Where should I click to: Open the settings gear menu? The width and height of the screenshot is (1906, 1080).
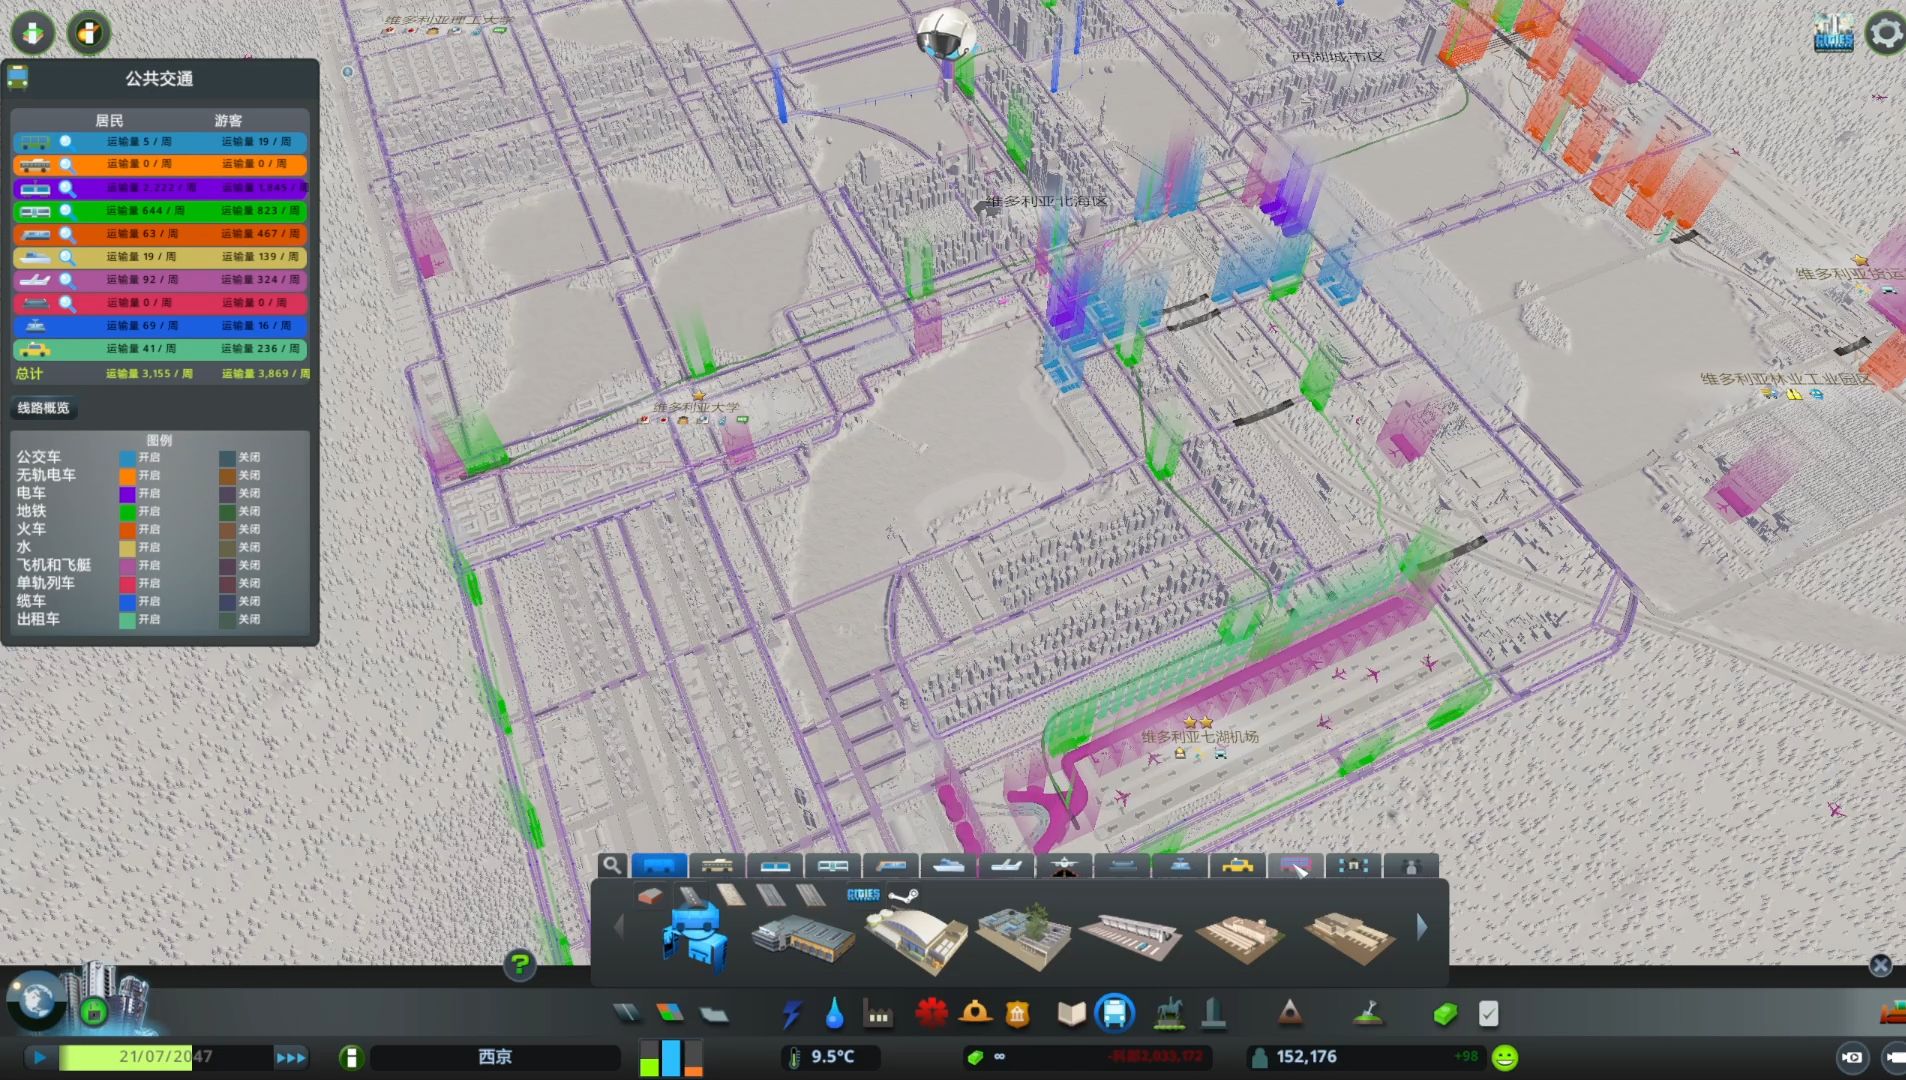(1885, 33)
